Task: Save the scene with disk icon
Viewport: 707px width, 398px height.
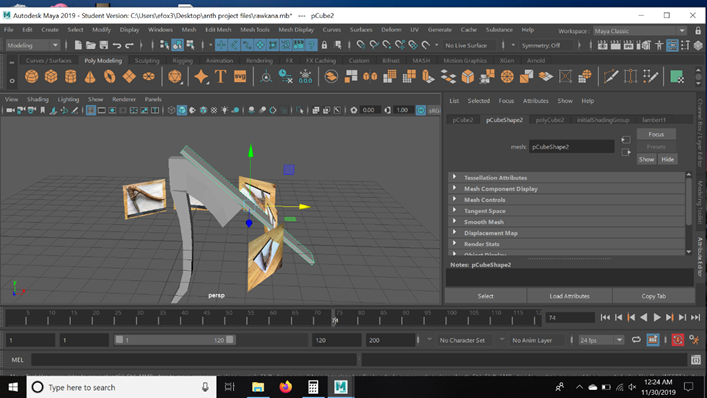Action: (104, 45)
